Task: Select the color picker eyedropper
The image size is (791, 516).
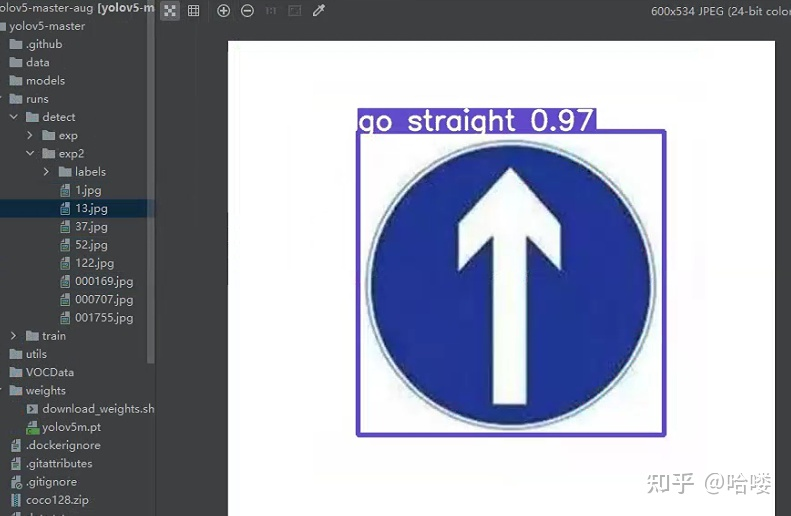Action: click(318, 11)
